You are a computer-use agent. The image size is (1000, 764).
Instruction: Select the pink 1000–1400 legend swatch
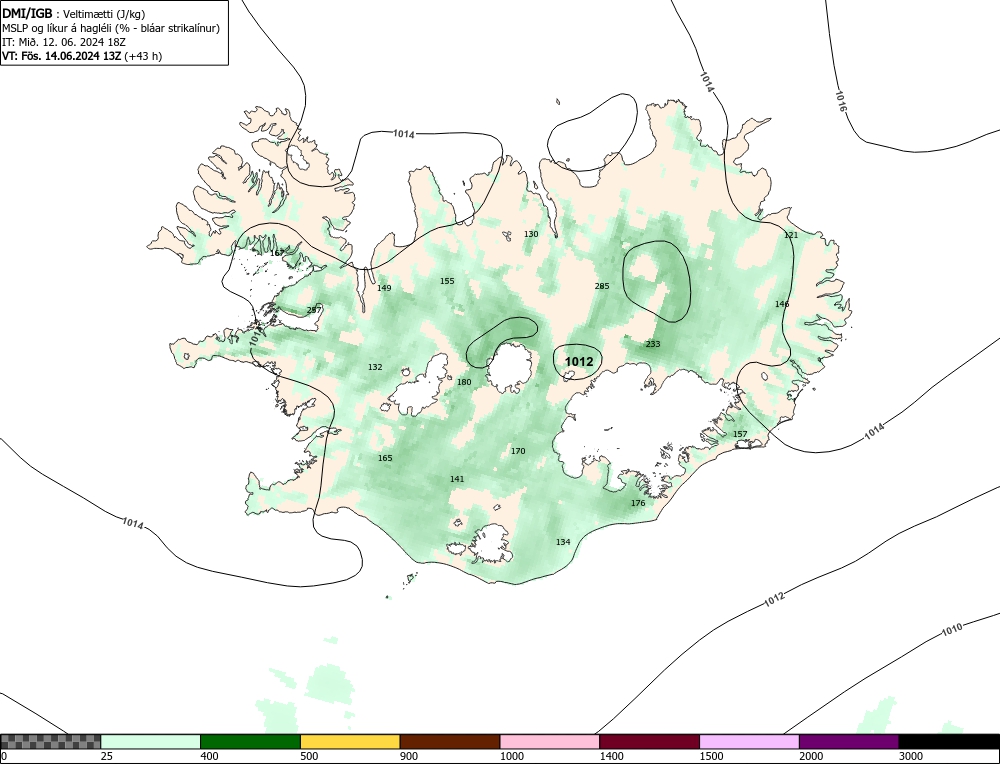[550, 741]
